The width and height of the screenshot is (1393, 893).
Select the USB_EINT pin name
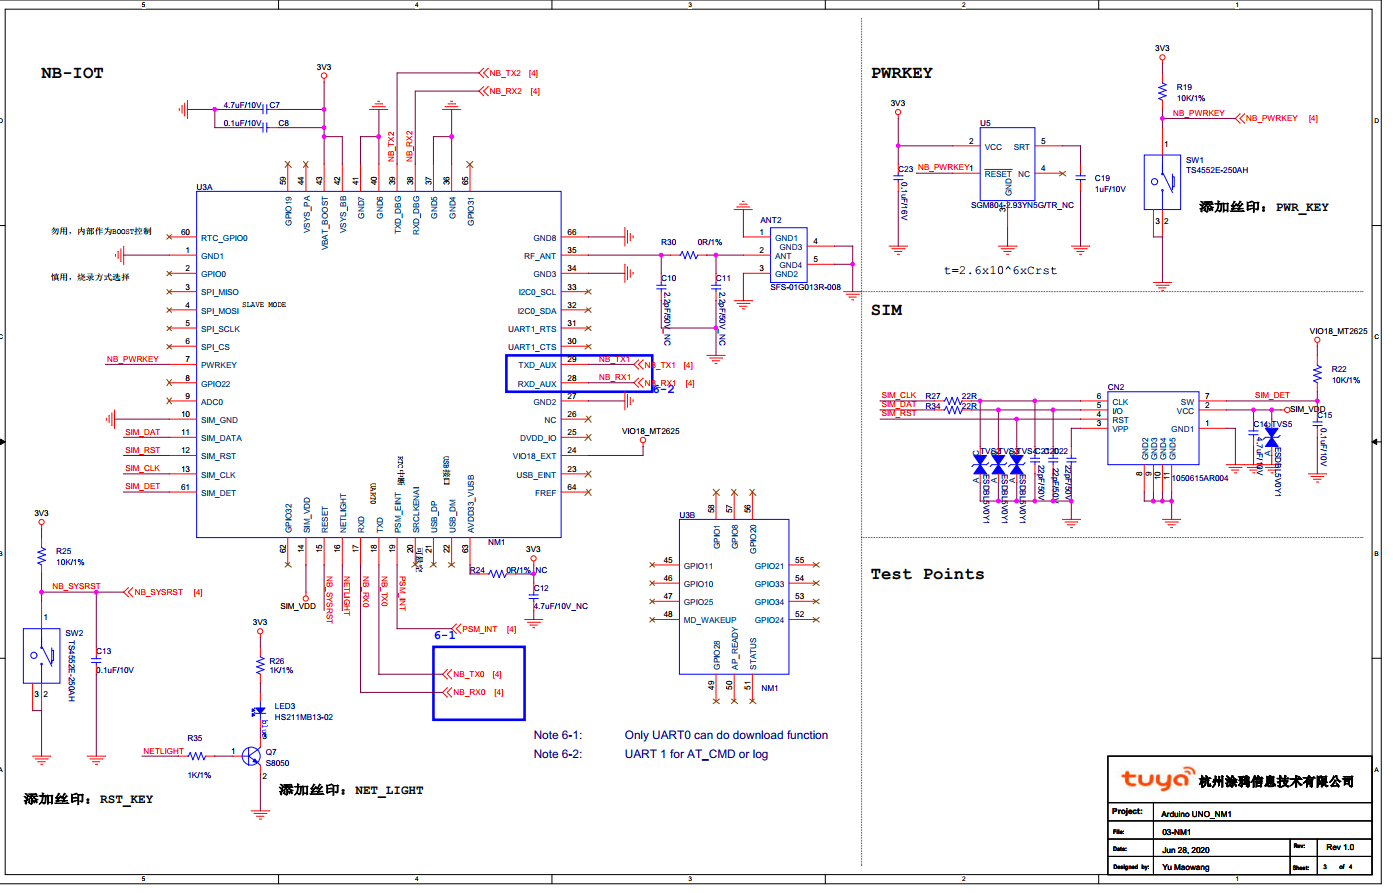click(536, 475)
